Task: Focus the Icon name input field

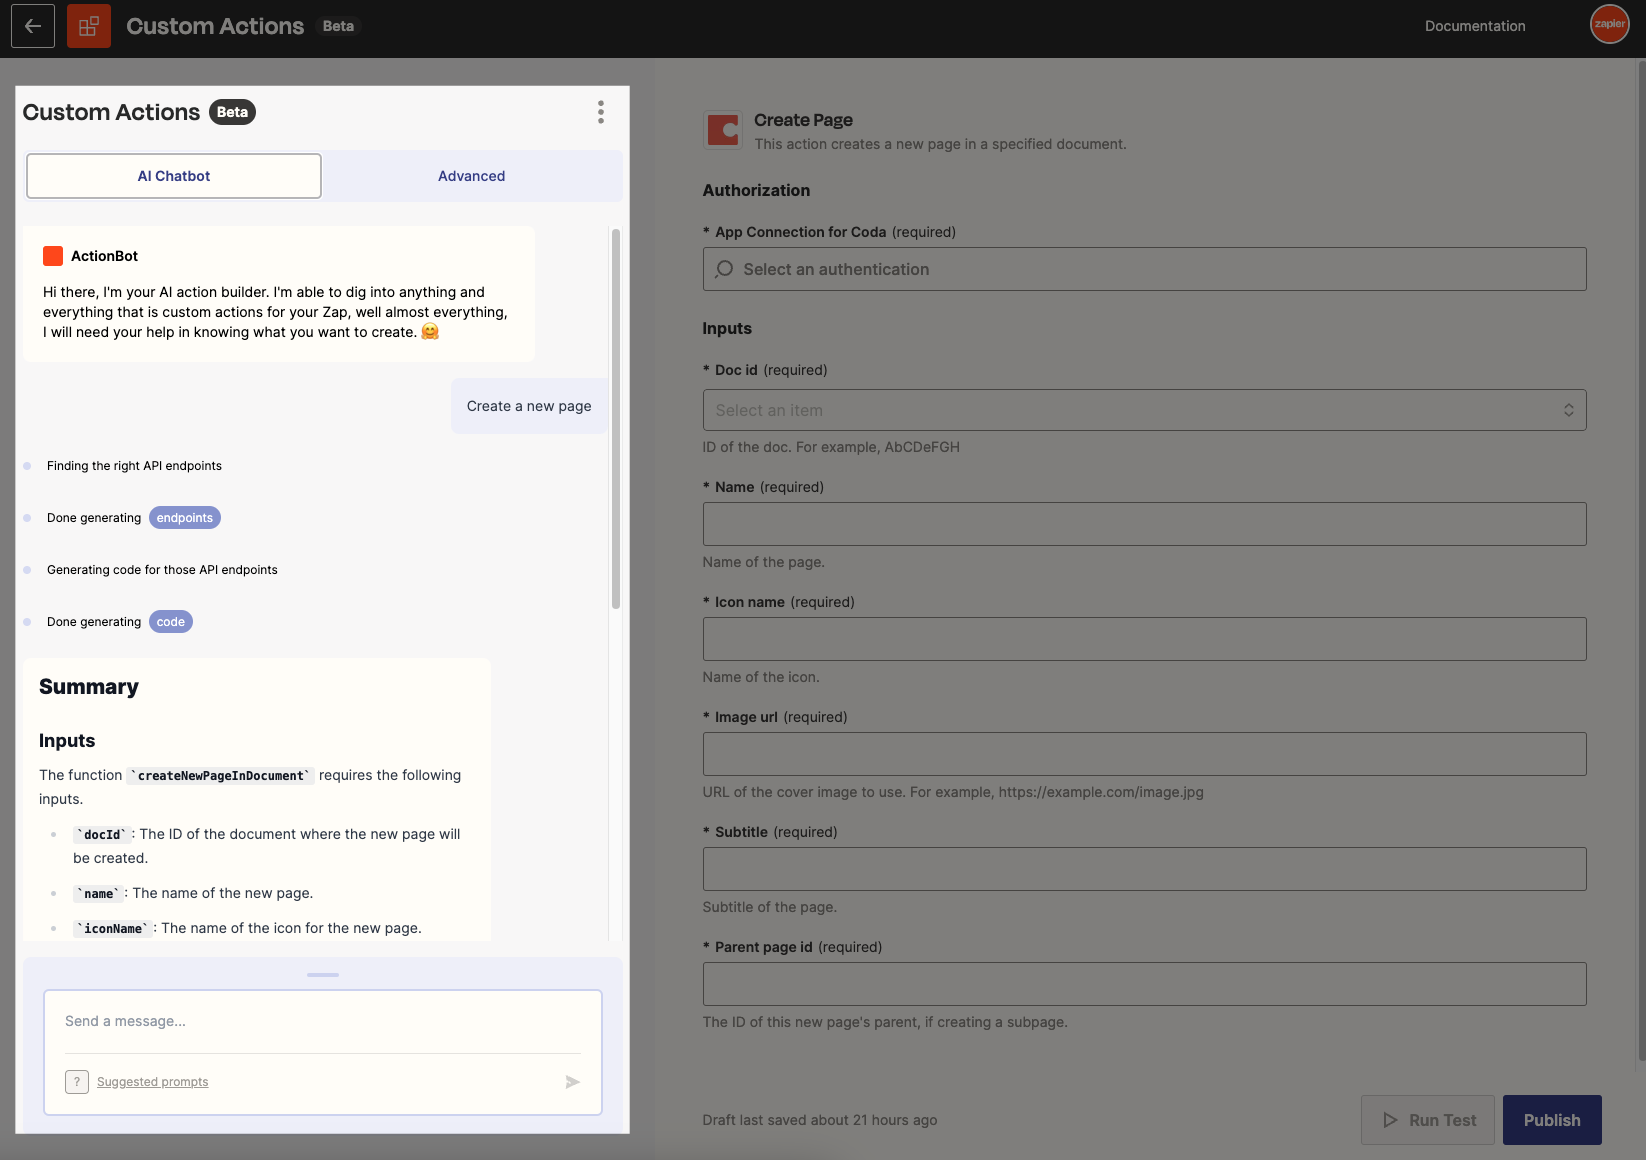Action: 1144,639
